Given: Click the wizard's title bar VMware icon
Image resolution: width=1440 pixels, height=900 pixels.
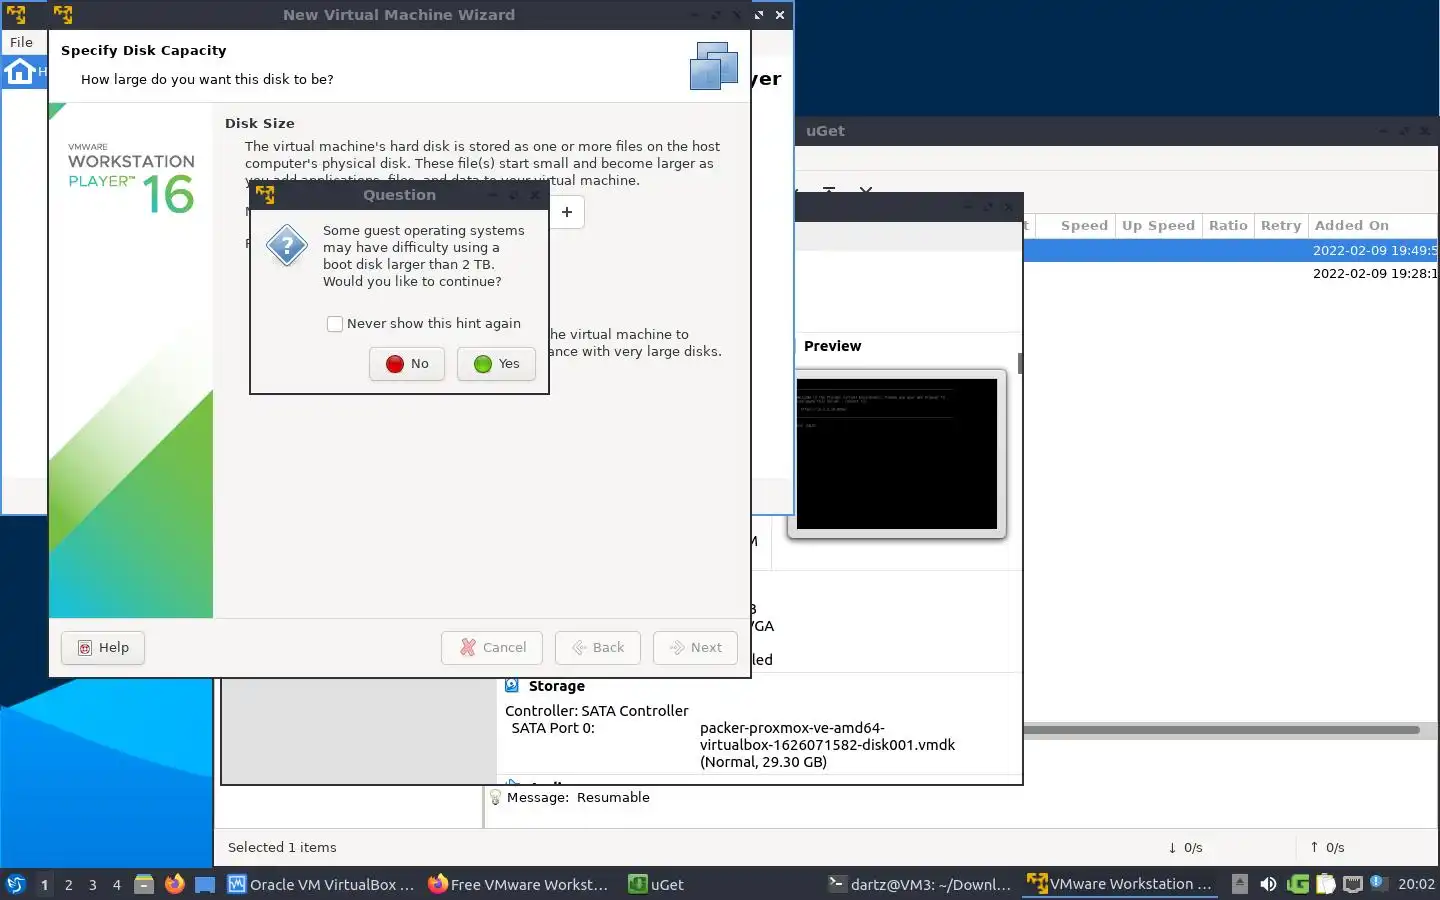Looking at the screenshot, I should (63, 15).
